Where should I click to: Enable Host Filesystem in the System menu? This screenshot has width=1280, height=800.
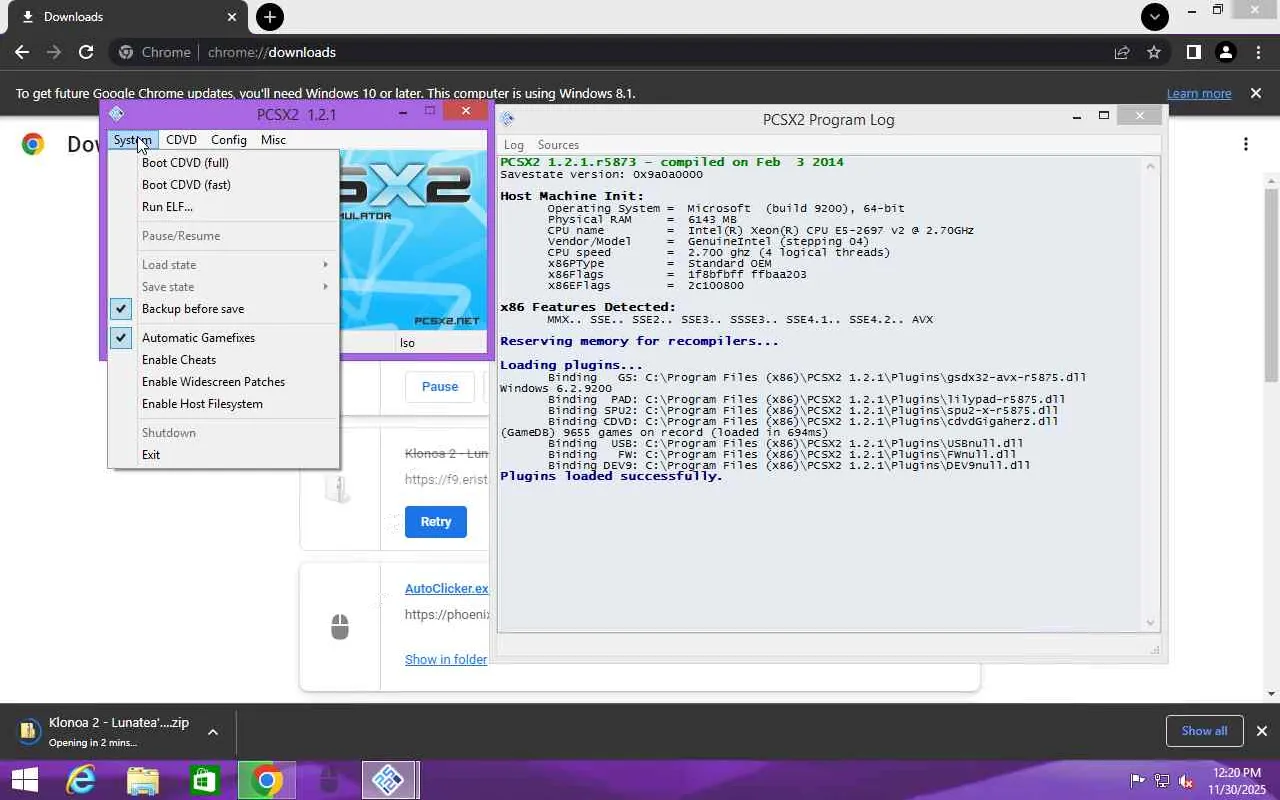pyautogui.click(x=224, y=404)
